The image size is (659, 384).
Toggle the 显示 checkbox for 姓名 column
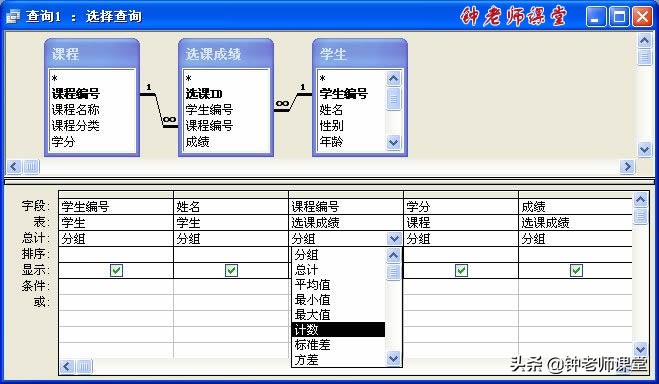click(x=231, y=270)
